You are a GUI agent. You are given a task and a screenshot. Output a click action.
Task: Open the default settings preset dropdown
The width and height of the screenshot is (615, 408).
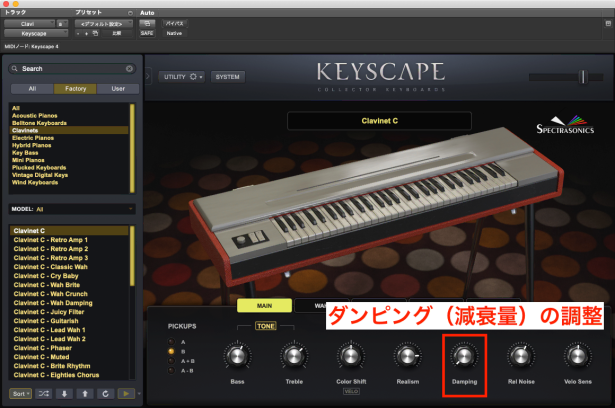pos(104,24)
